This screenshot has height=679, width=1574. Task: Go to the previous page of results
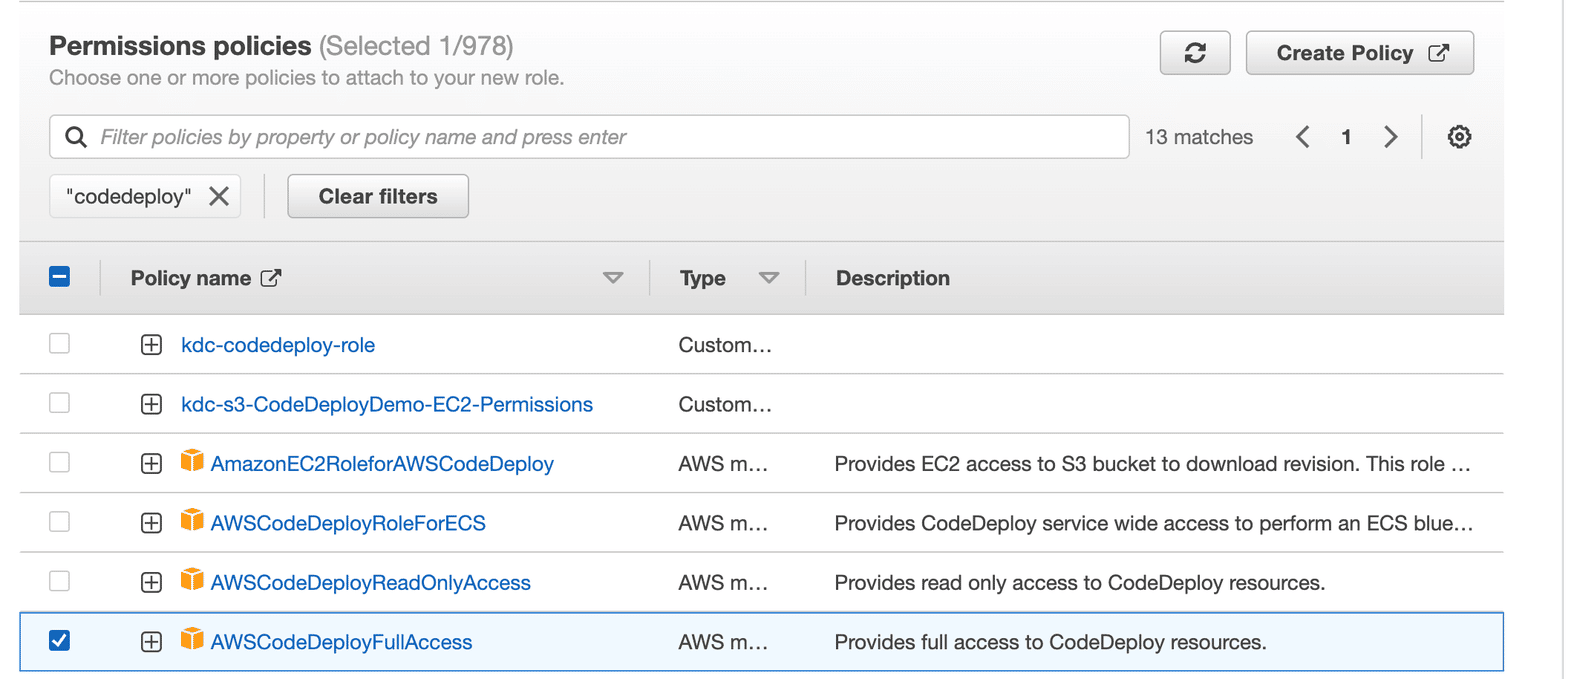tap(1302, 137)
